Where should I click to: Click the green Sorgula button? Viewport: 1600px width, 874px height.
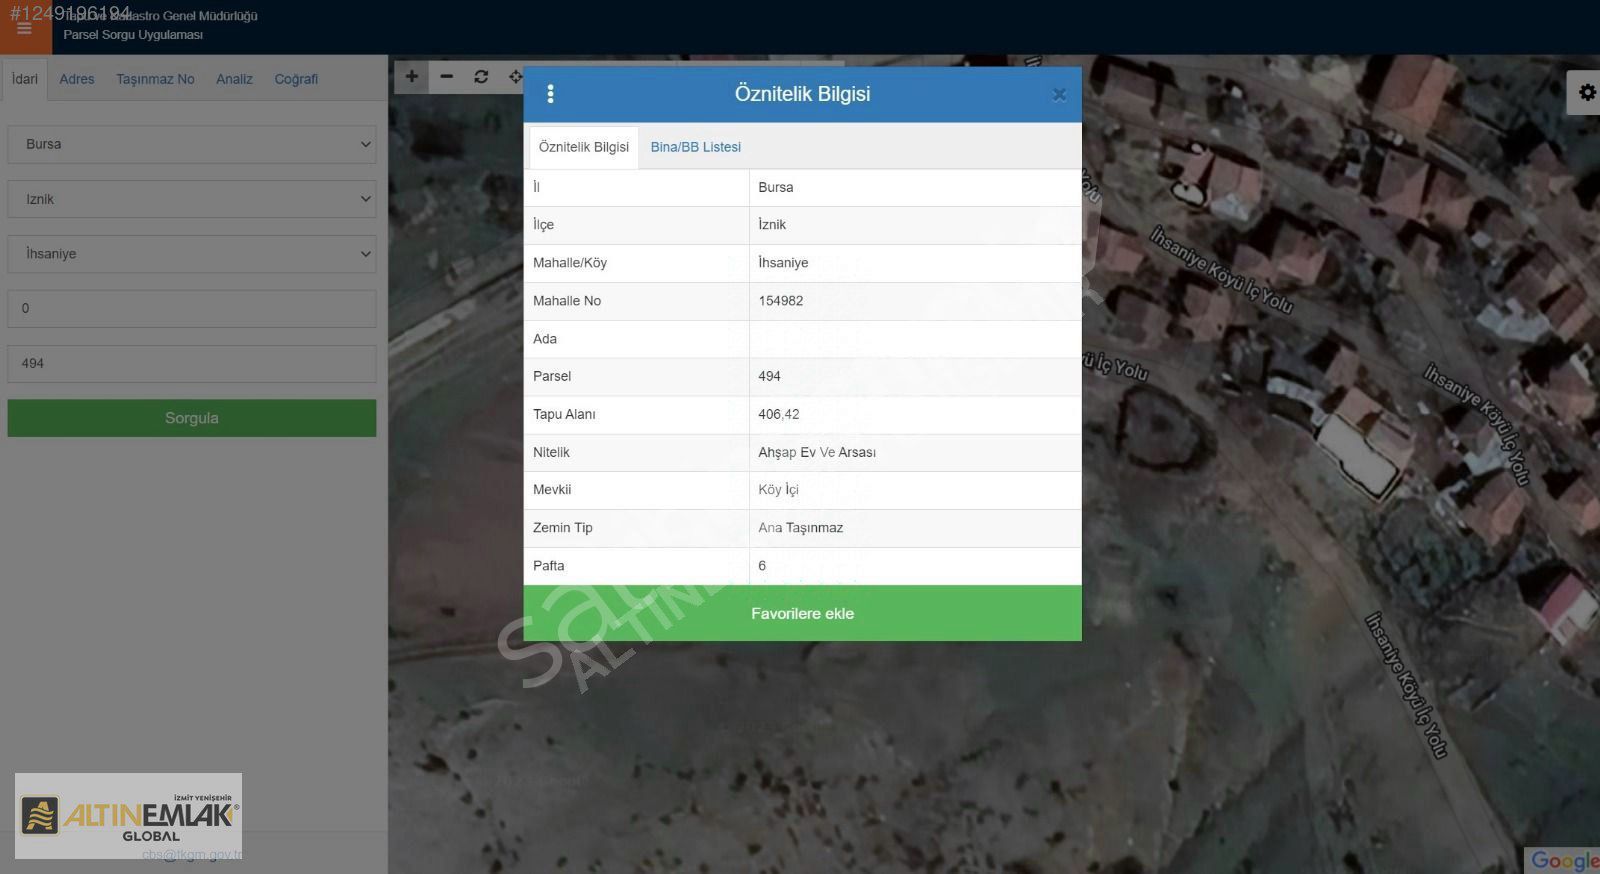[x=192, y=418]
